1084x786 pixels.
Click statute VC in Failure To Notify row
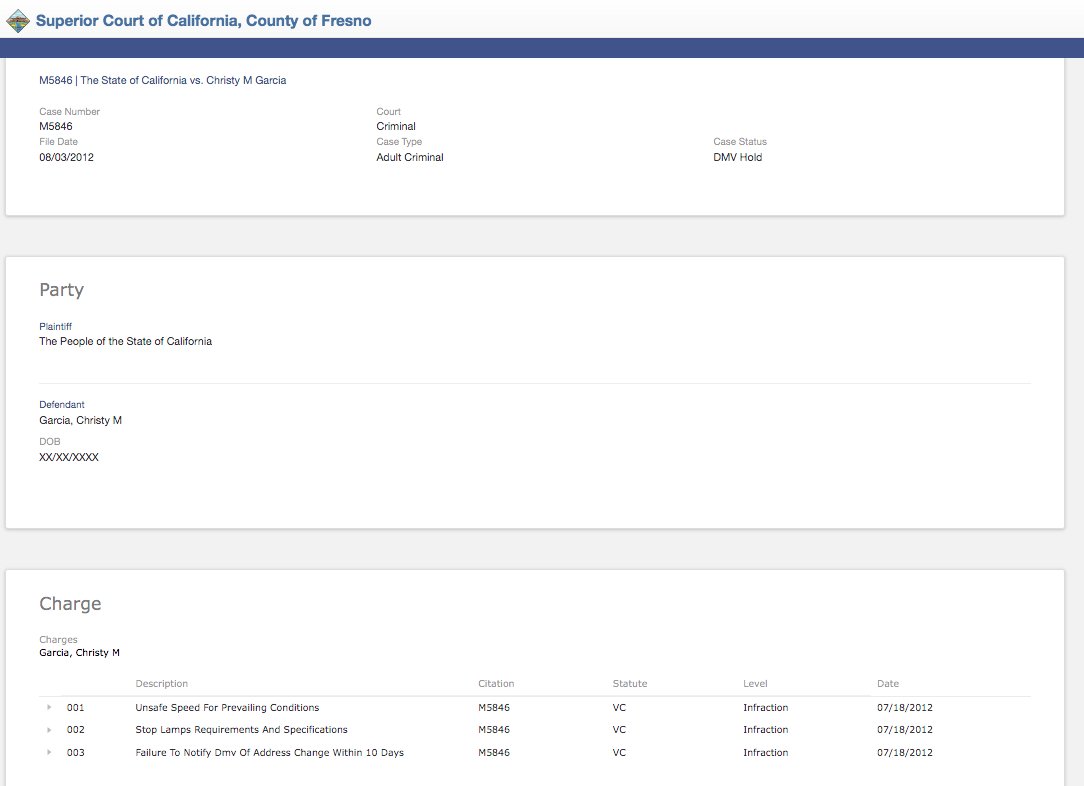click(x=619, y=752)
